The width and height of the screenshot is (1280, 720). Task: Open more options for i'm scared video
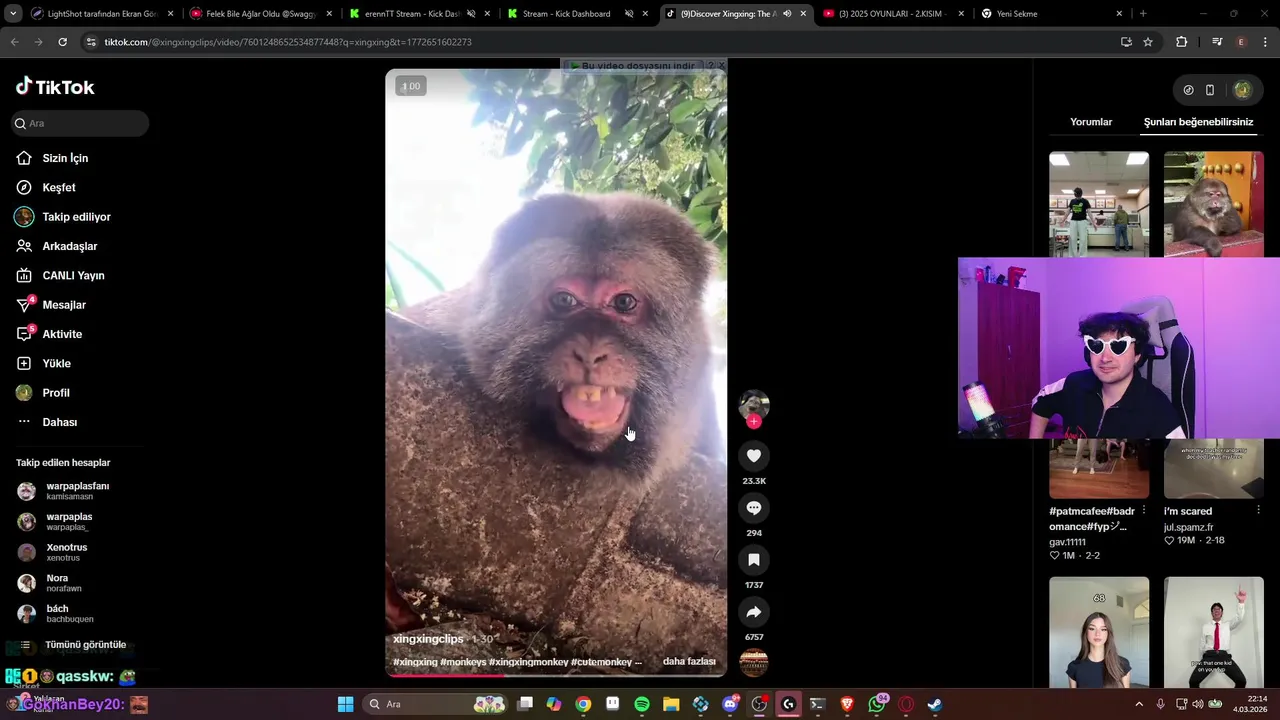[x=1258, y=511]
